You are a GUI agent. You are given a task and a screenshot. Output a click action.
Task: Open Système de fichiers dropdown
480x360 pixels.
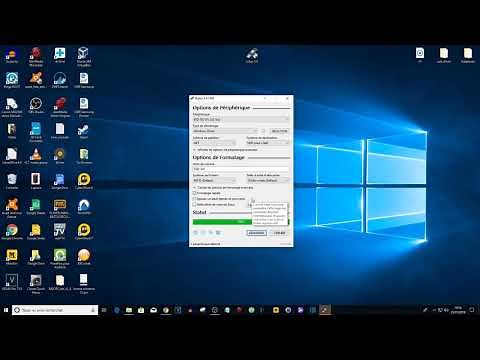tap(214, 180)
